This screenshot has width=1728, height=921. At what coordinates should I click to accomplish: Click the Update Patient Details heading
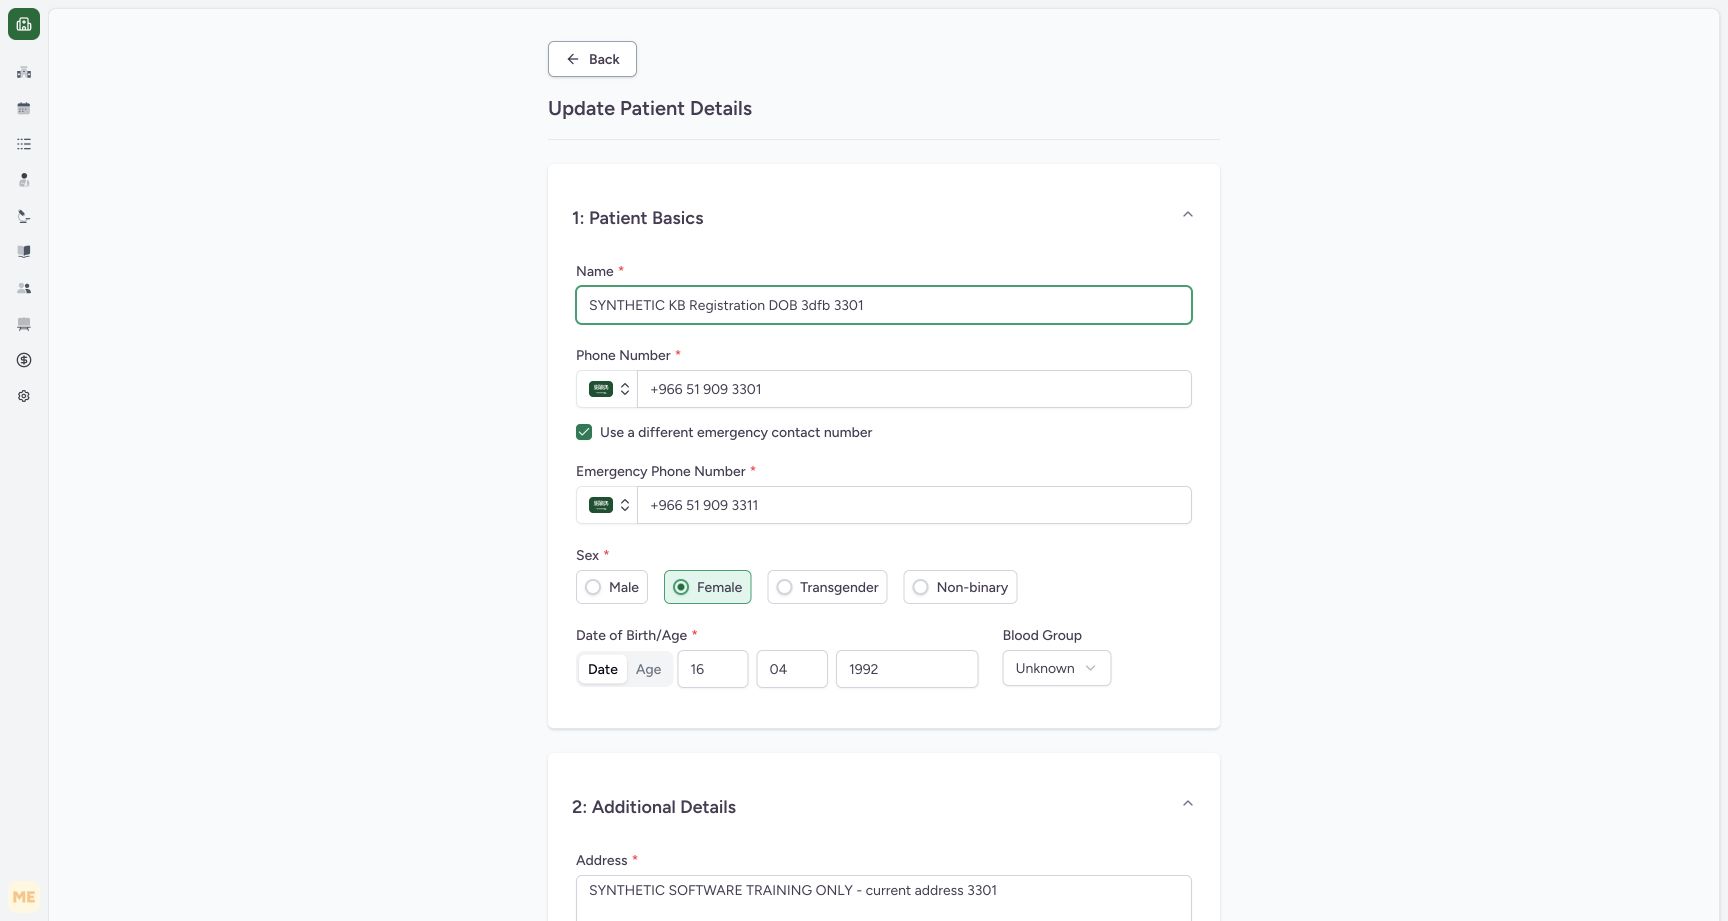click(650, 108)
